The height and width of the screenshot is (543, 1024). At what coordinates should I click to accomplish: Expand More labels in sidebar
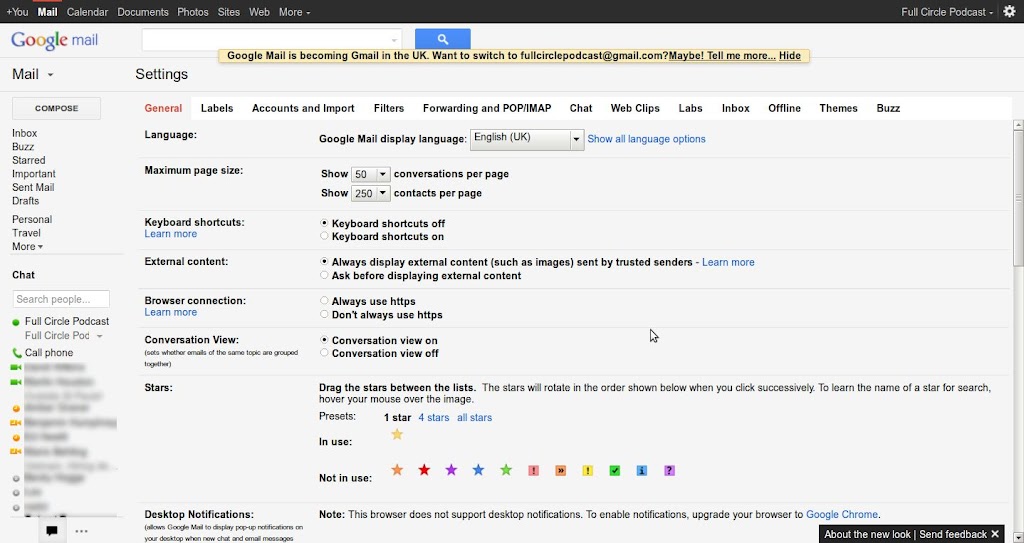tap(27, 246)
